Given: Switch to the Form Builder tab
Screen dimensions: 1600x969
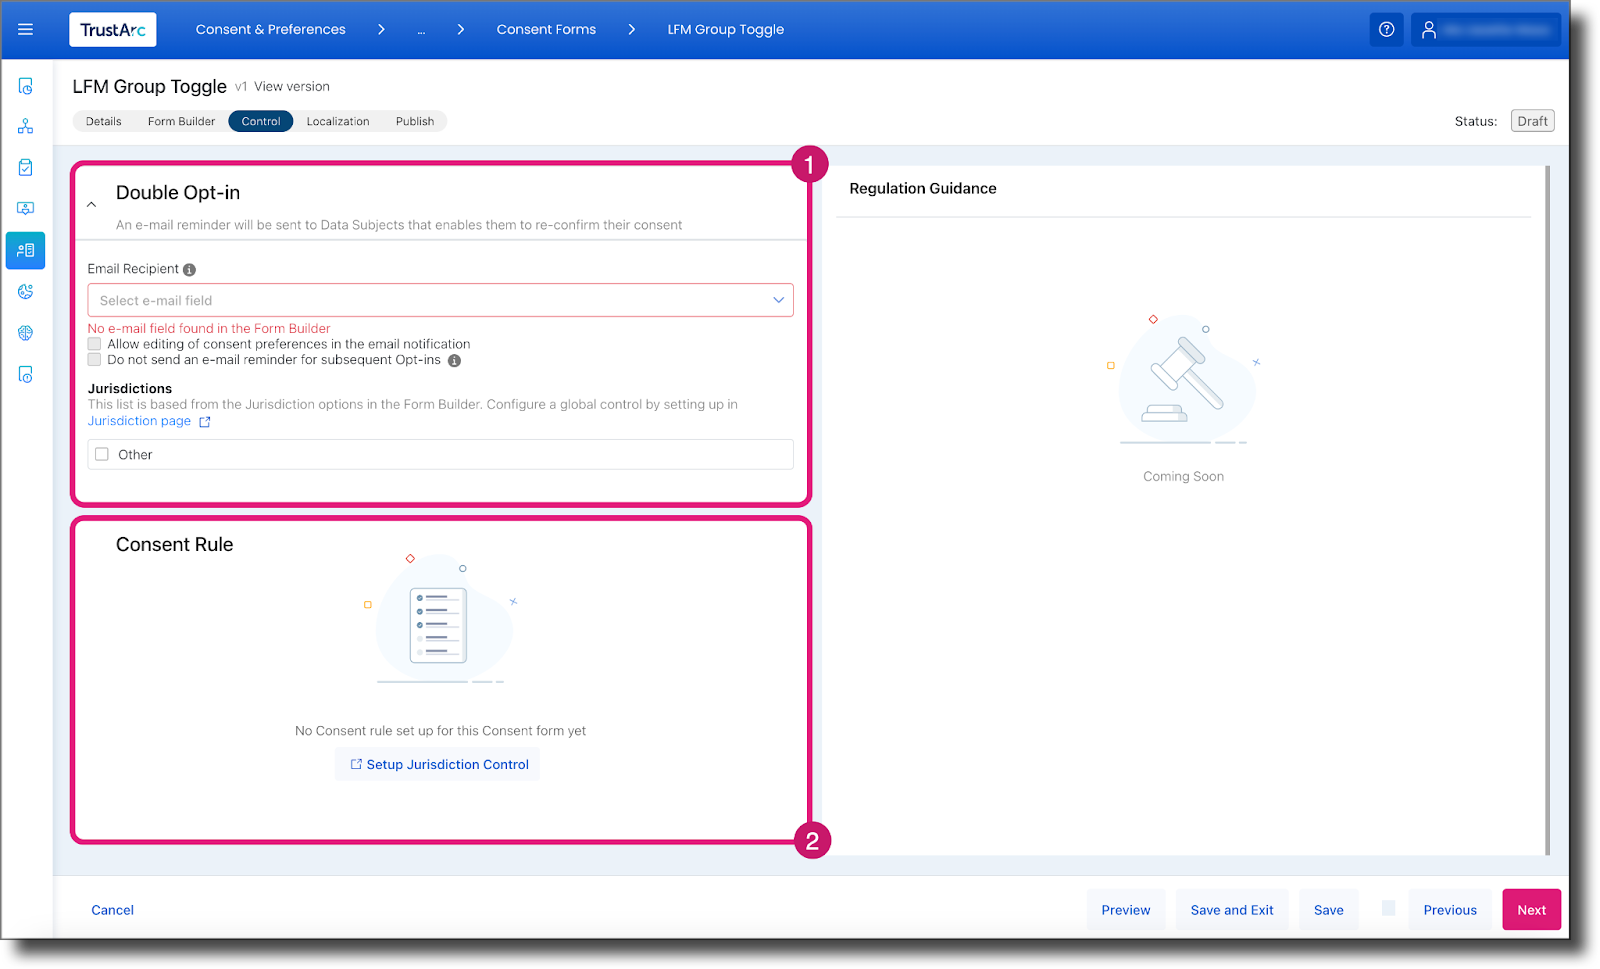Looking at the screenshot, I should click(x=181, y=121).
